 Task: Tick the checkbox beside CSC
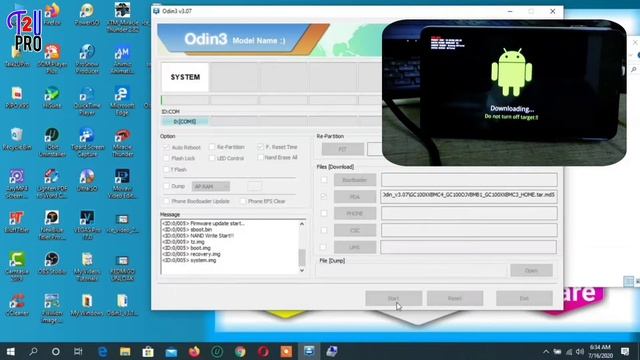(x=324, y=230)
